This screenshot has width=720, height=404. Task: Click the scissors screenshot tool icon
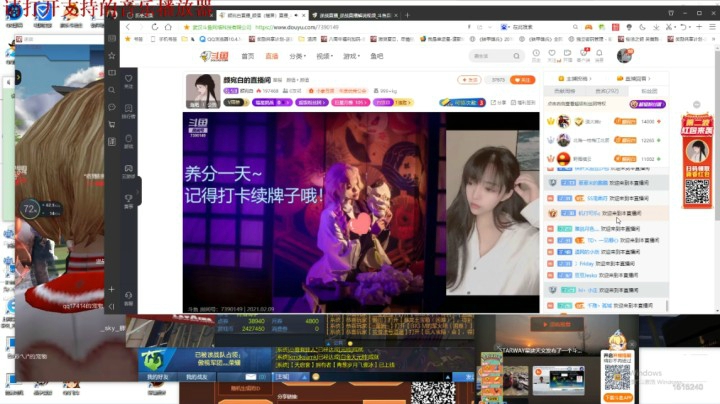669,27
